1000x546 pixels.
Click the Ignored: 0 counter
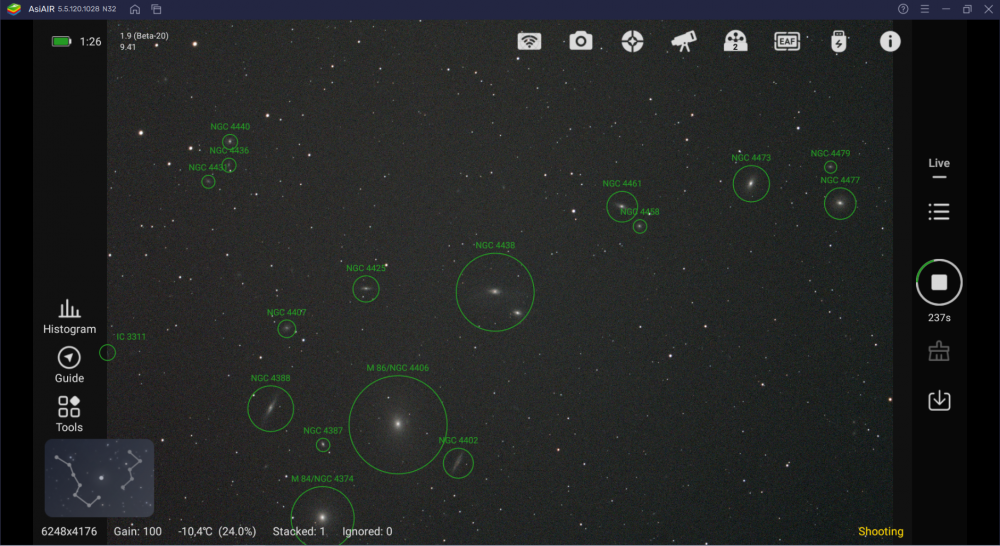(x=367, y=531)
